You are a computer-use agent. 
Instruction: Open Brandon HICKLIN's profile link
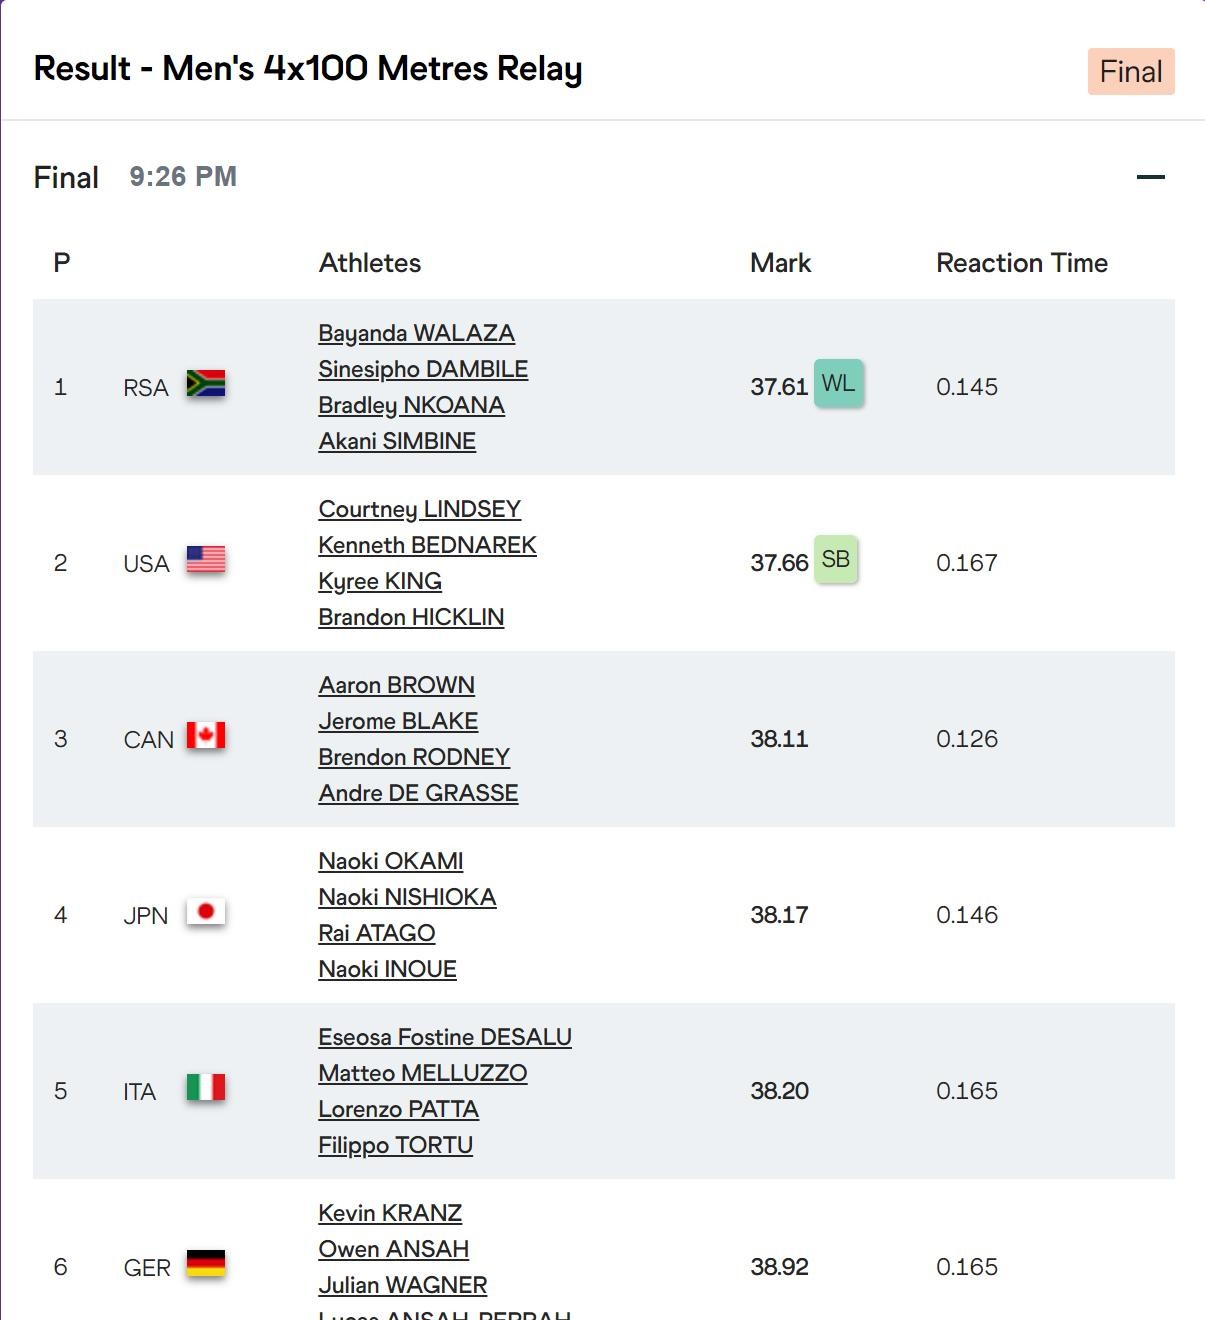[x=411, y=617]
